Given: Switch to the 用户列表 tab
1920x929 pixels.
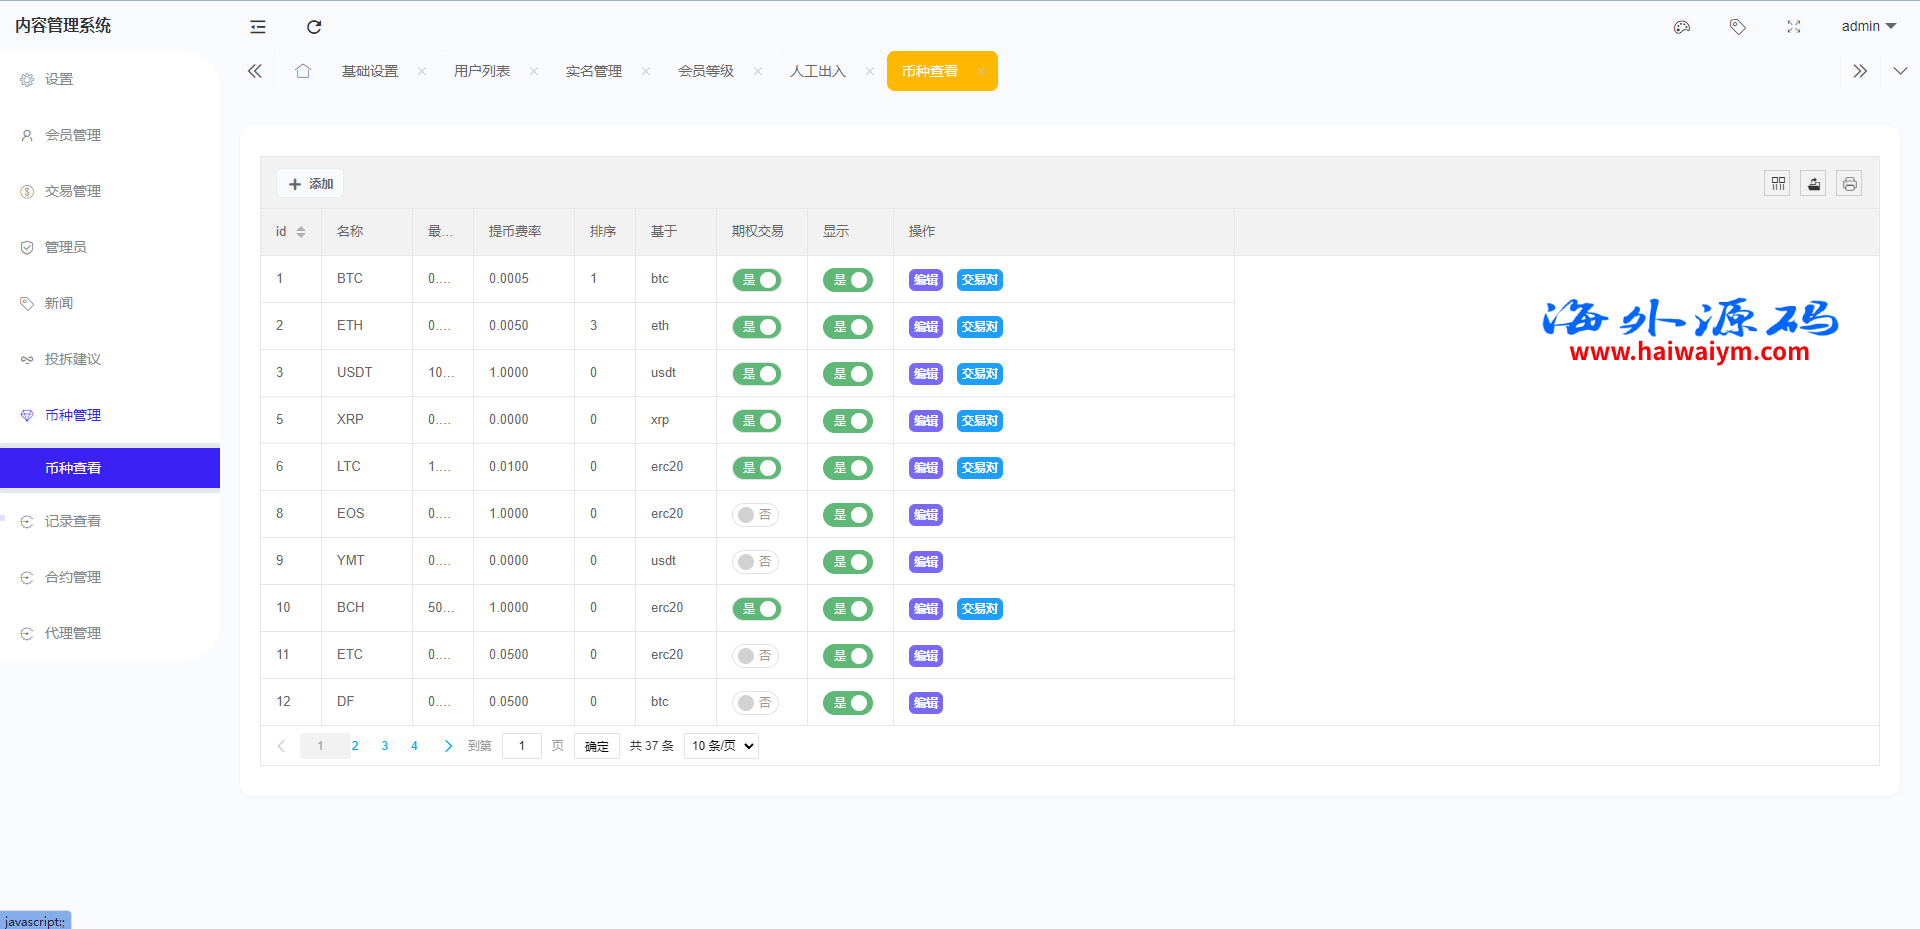Looking at the screenshot, I should click(482, 71).
